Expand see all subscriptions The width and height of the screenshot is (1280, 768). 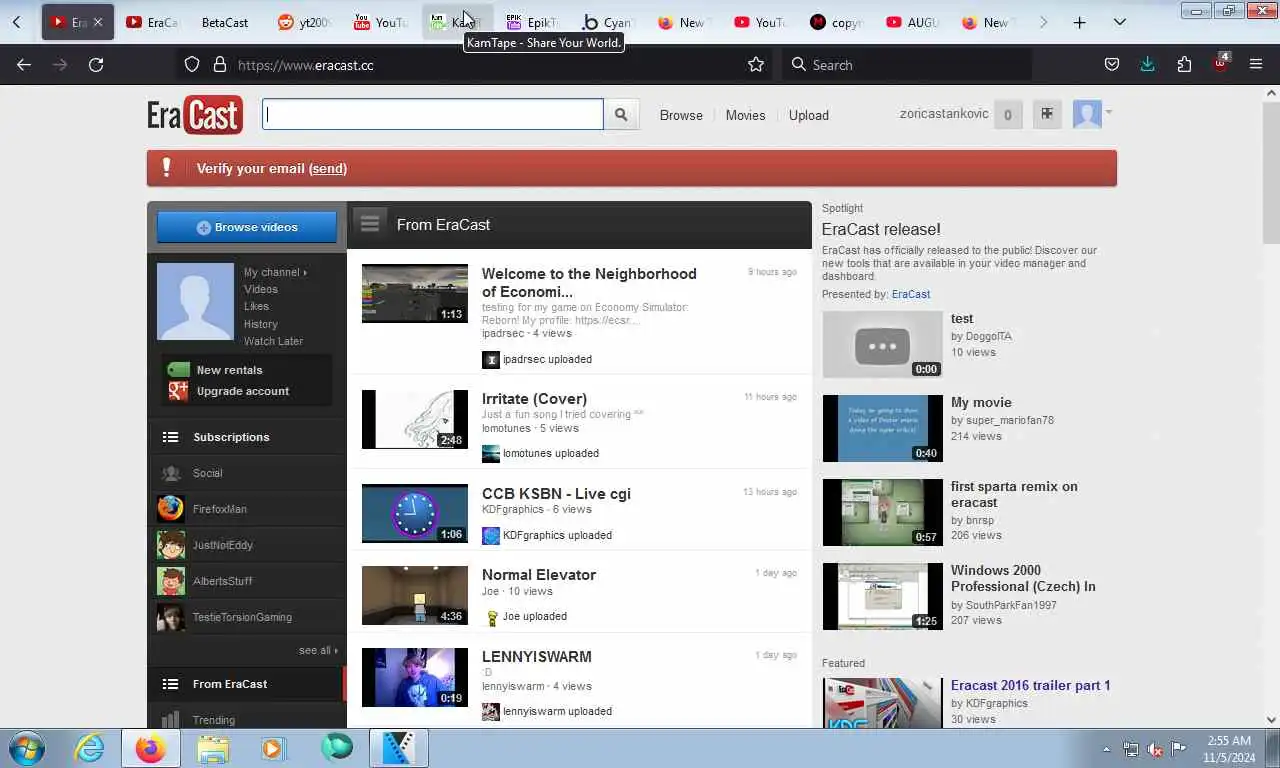pos(318,650)
